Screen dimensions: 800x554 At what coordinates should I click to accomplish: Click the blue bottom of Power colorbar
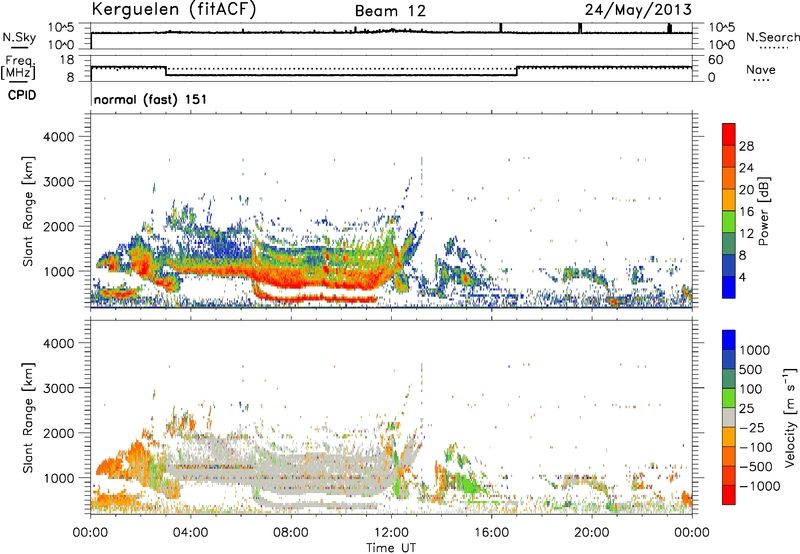729,287
